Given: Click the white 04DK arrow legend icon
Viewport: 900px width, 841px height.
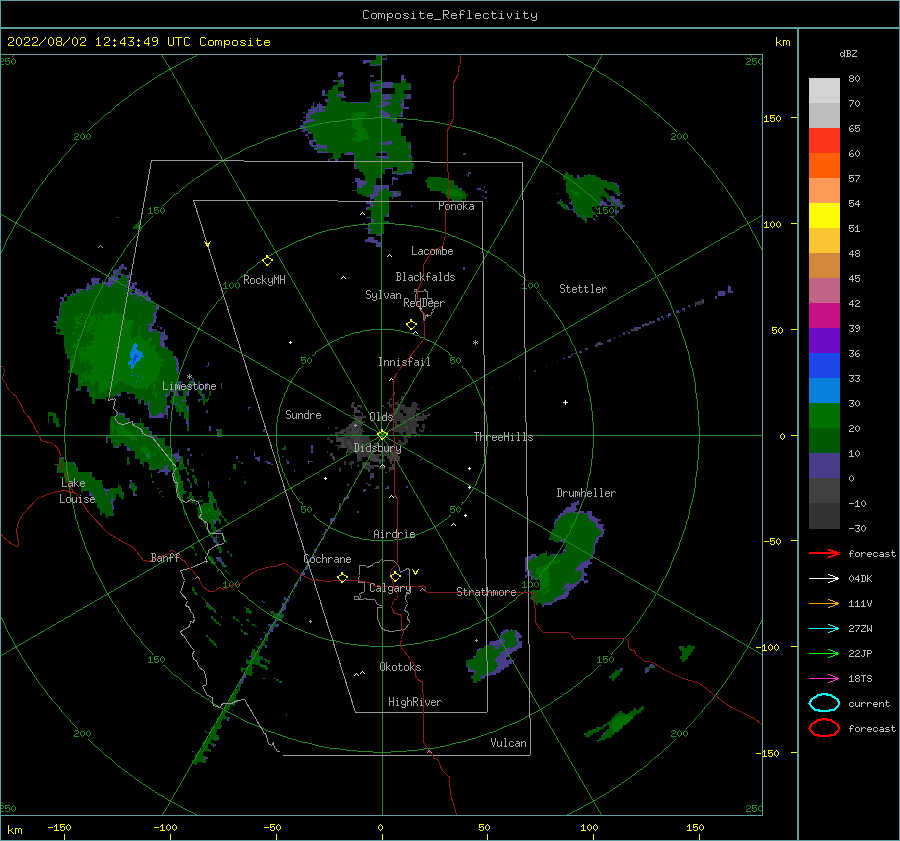Looking at the screenshot, I should tap(824, 578).
